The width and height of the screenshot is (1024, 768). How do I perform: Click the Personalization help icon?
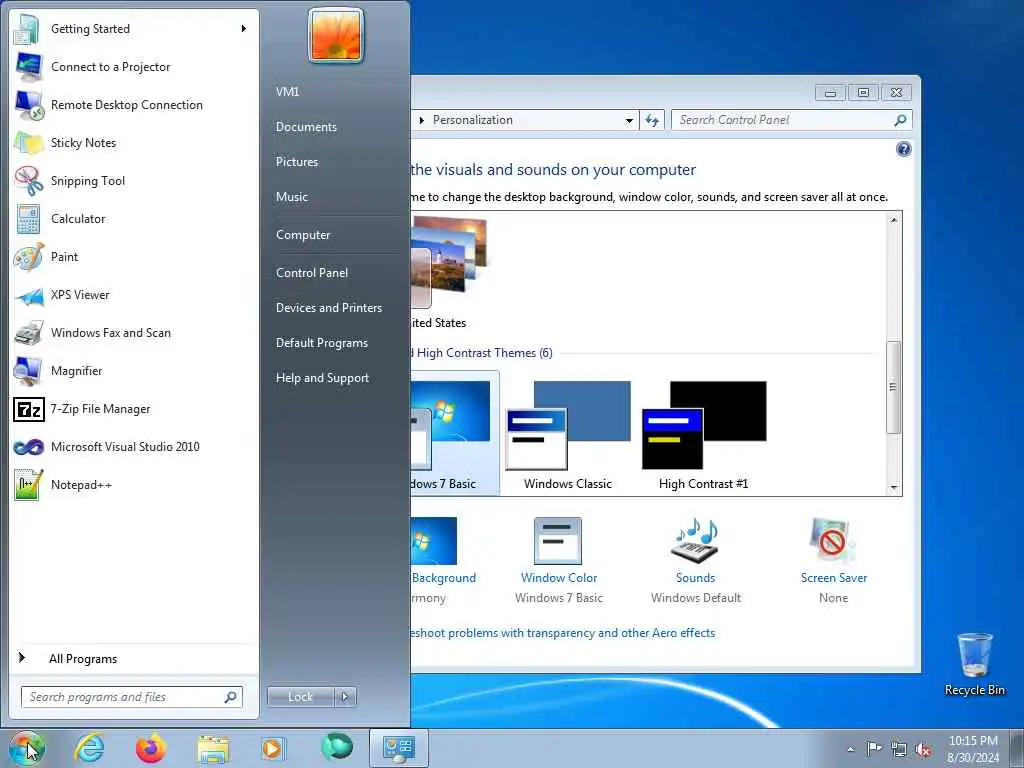(x=903, y=150)
